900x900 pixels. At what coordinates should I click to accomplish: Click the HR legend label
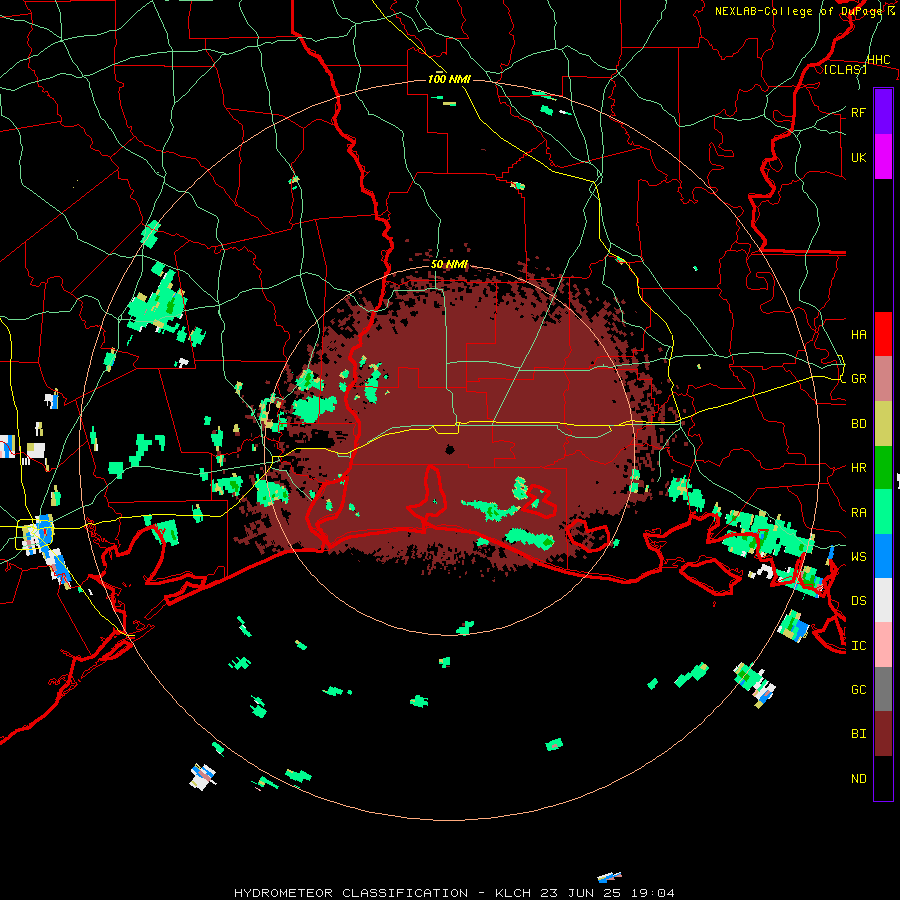(x=858, y=468)
